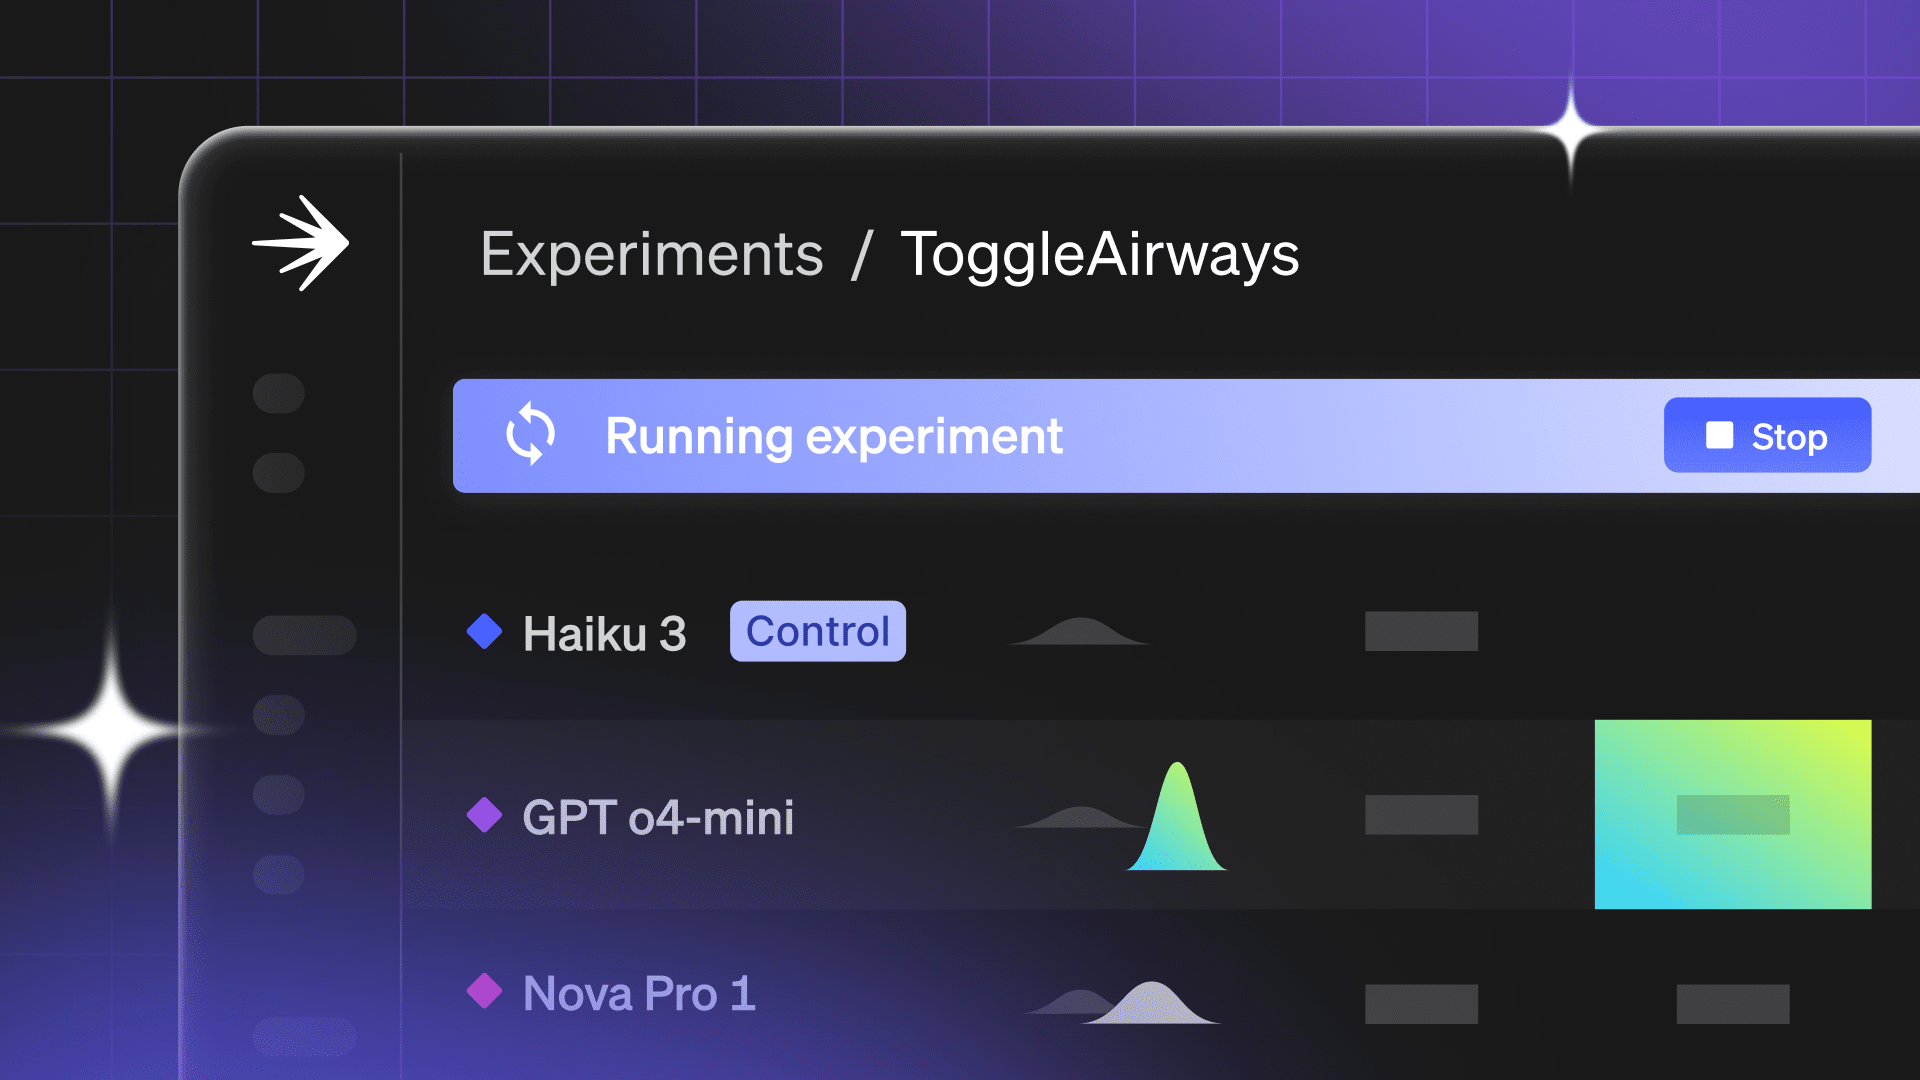Click the magenta diamond beside Nova Pro 1
The image size is (1920, 1080).
click(485, 992)
